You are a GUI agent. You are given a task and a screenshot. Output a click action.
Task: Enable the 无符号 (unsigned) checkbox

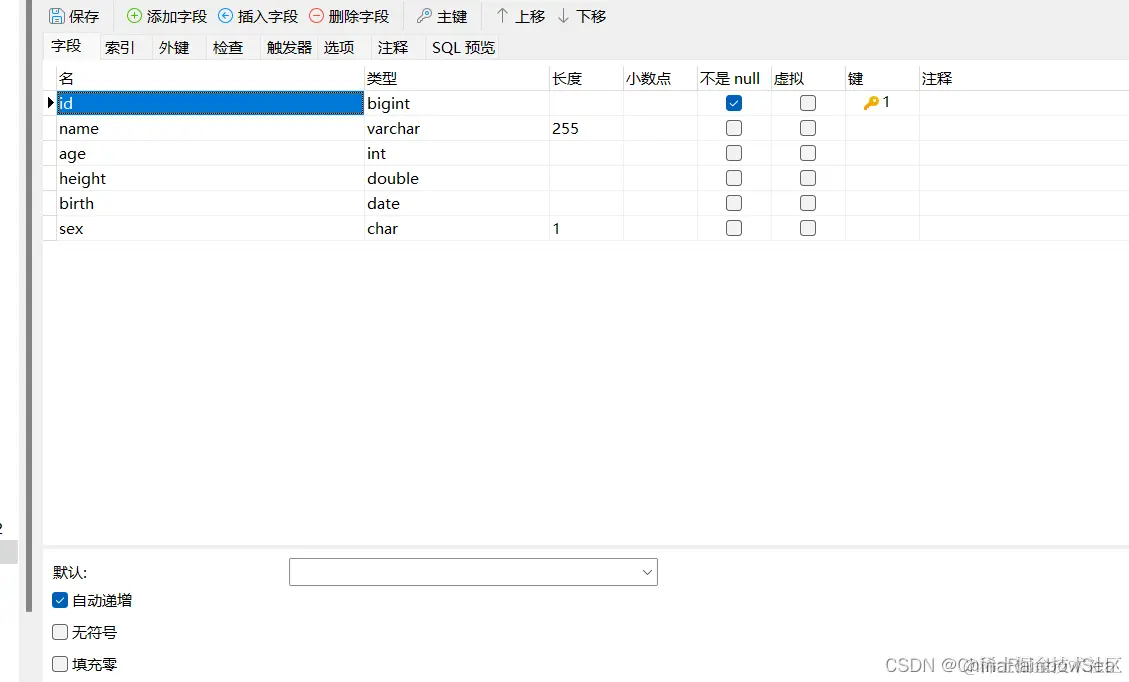[59, 632]
